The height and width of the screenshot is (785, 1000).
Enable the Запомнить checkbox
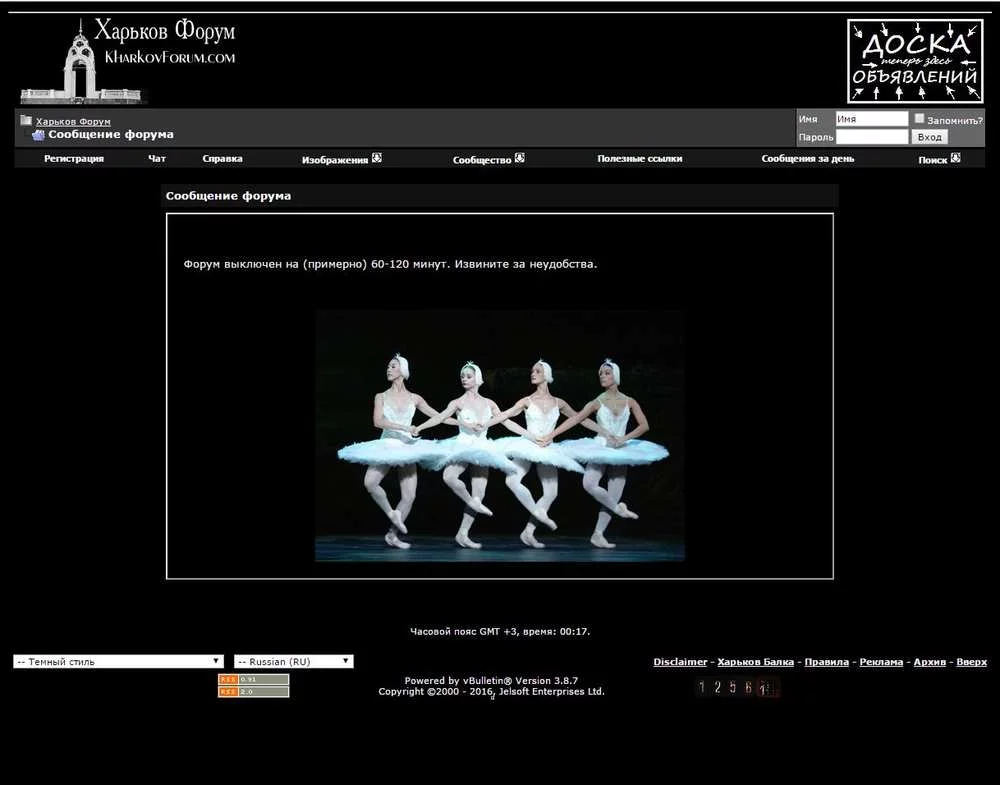click(920, 119)
